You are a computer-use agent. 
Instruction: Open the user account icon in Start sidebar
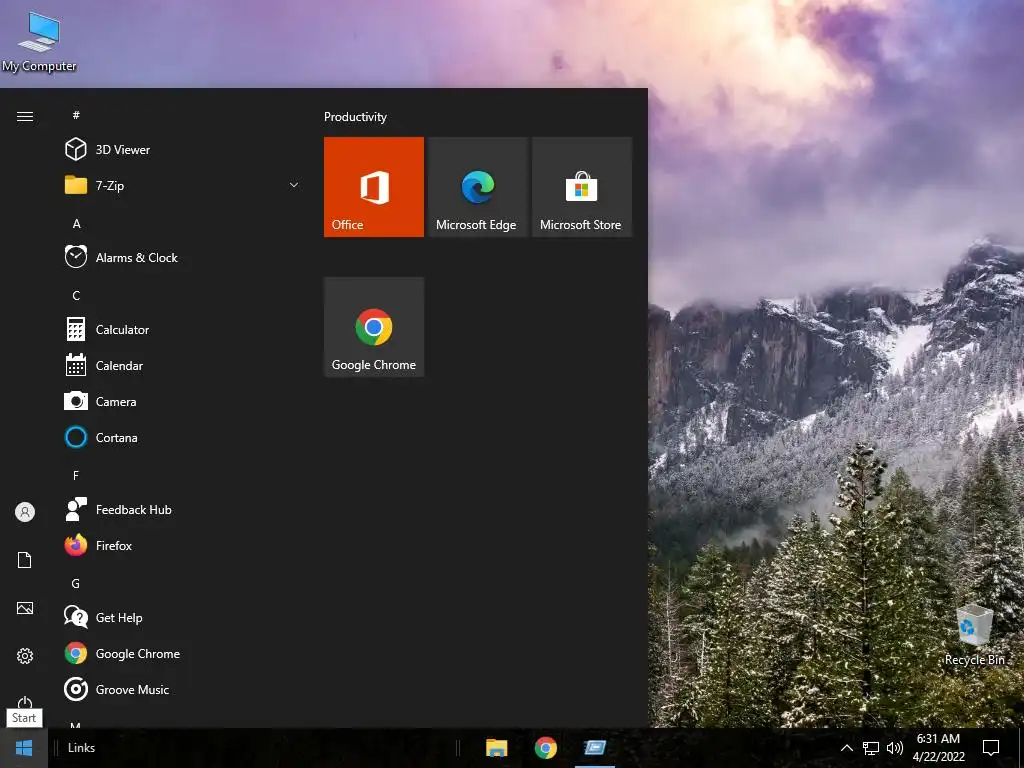point(25,512)
